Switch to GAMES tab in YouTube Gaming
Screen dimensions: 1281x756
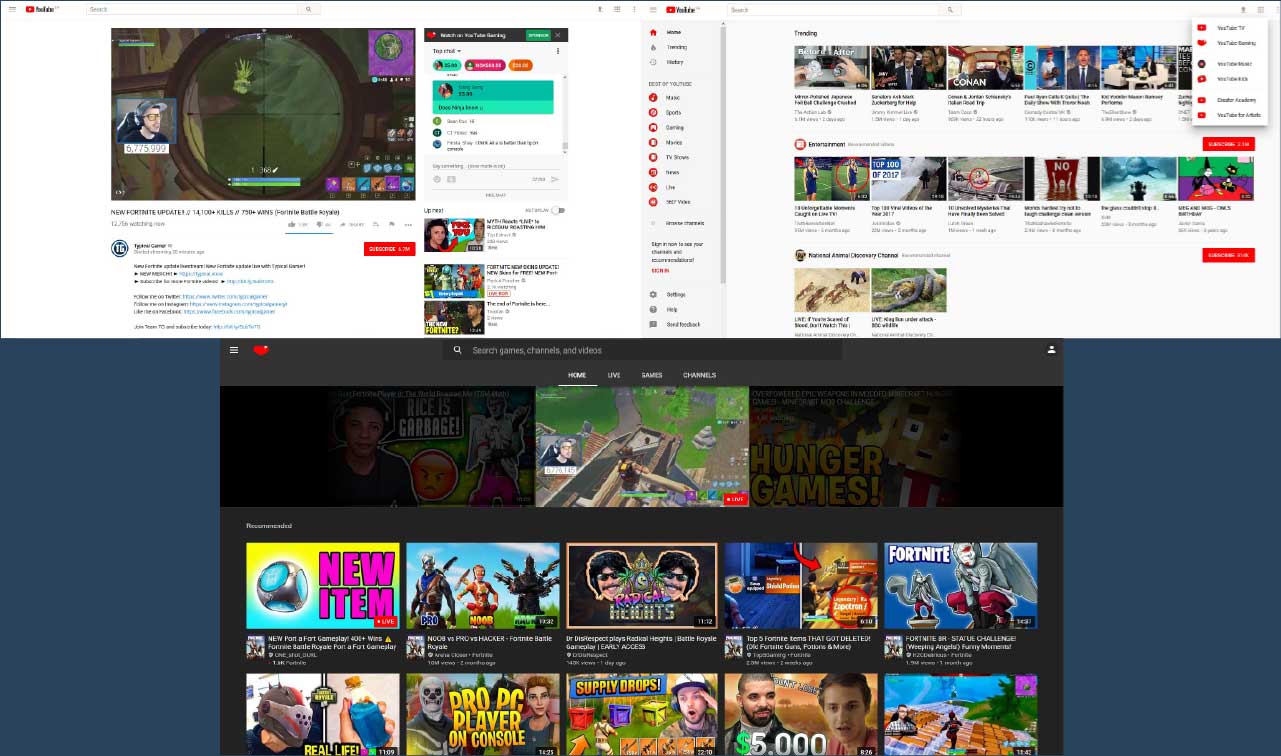click(652, 375)
